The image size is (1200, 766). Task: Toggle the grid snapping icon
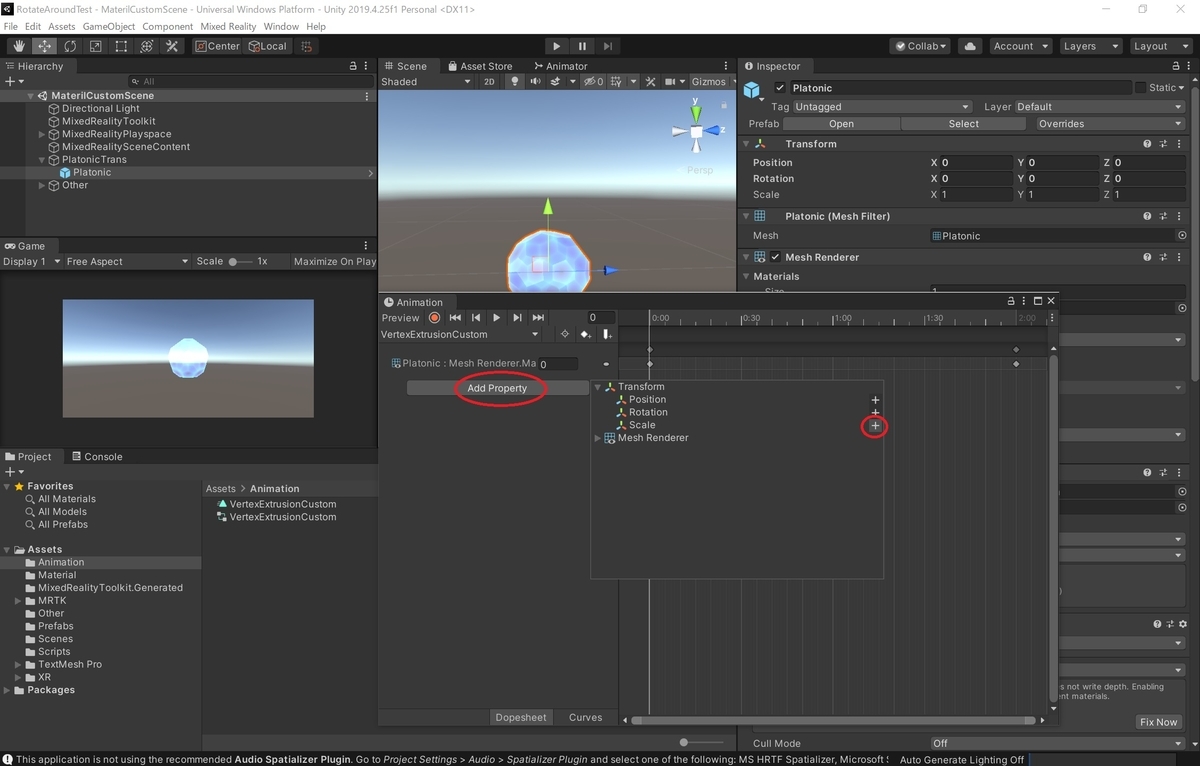tap(307, 46)
